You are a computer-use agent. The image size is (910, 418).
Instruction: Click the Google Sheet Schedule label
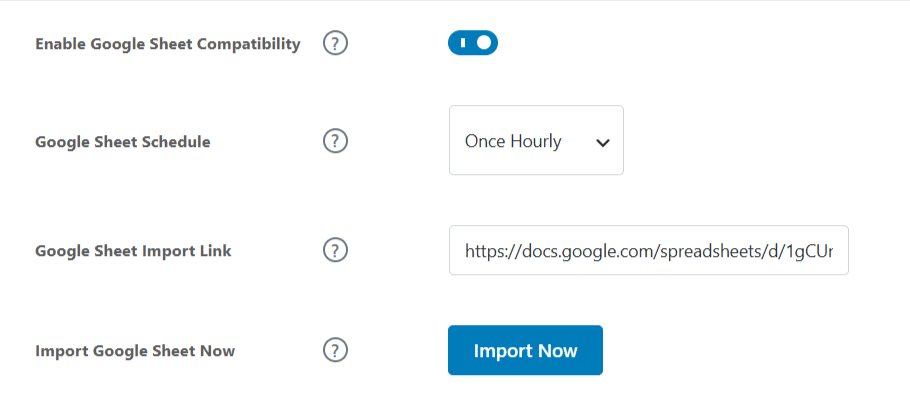pos(122,142)
